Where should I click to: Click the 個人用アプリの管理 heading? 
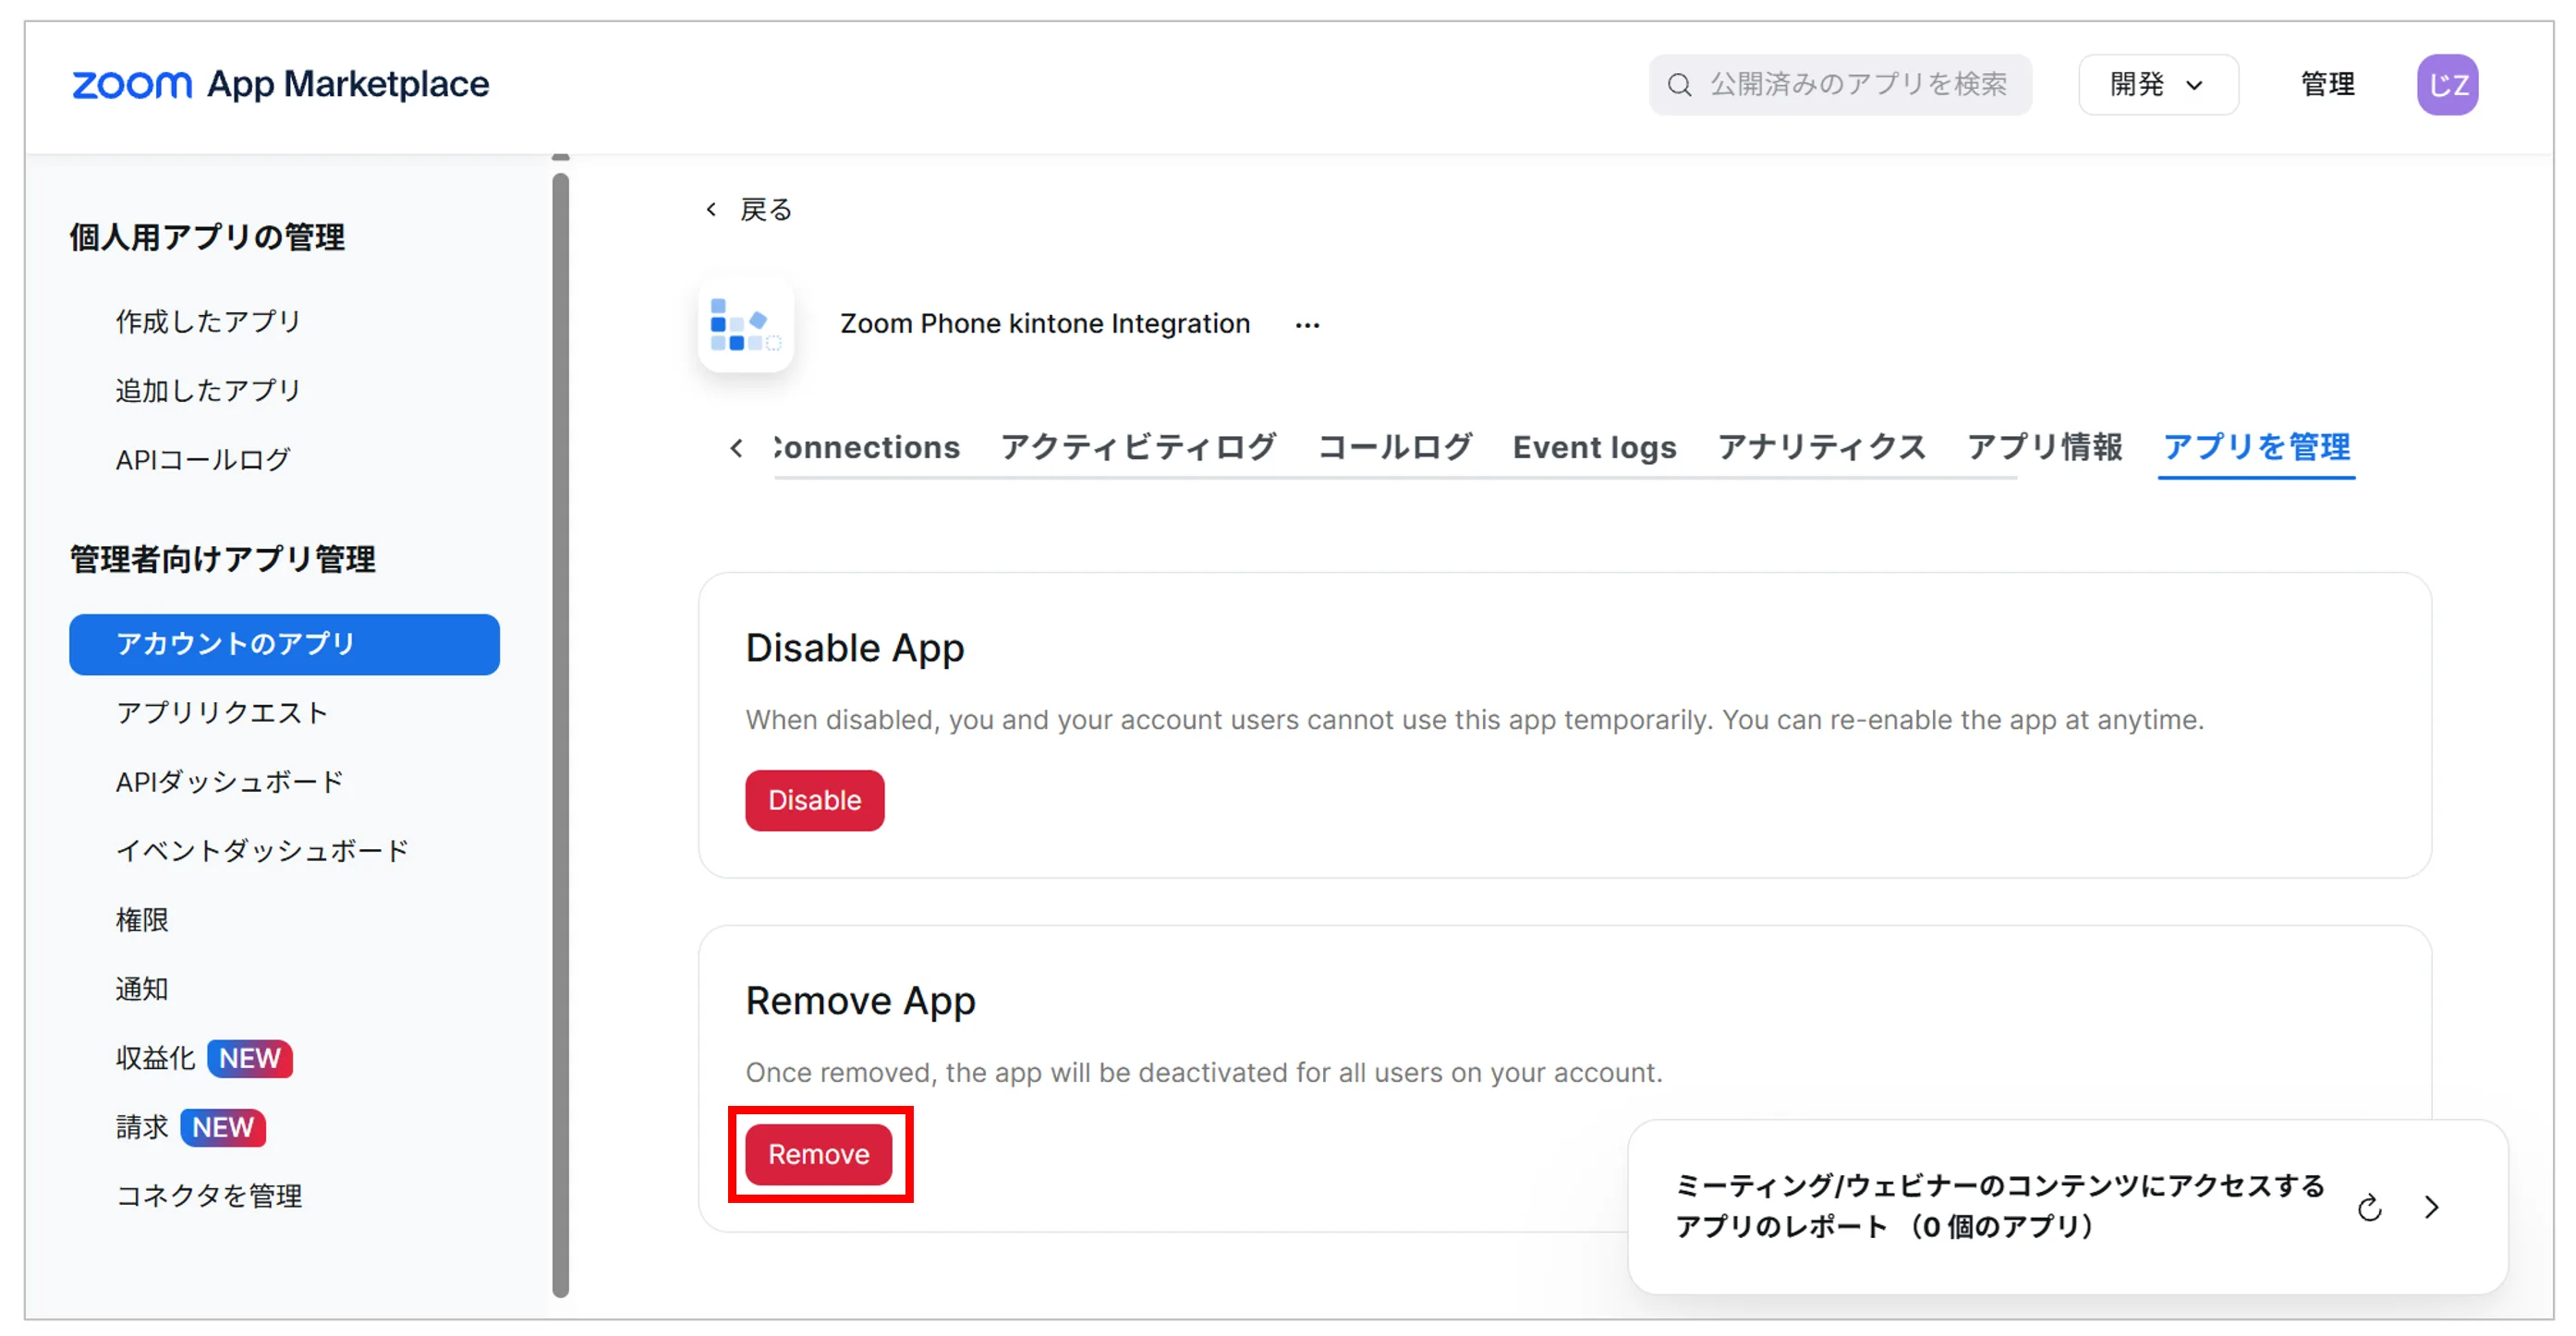click(207, 237)
